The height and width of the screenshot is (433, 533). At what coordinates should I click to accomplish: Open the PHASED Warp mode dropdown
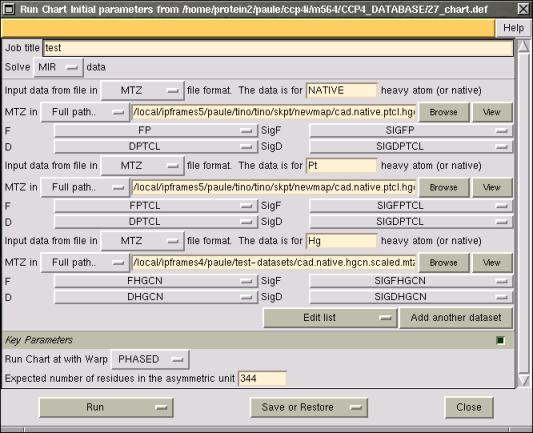[x=150, y=360]
